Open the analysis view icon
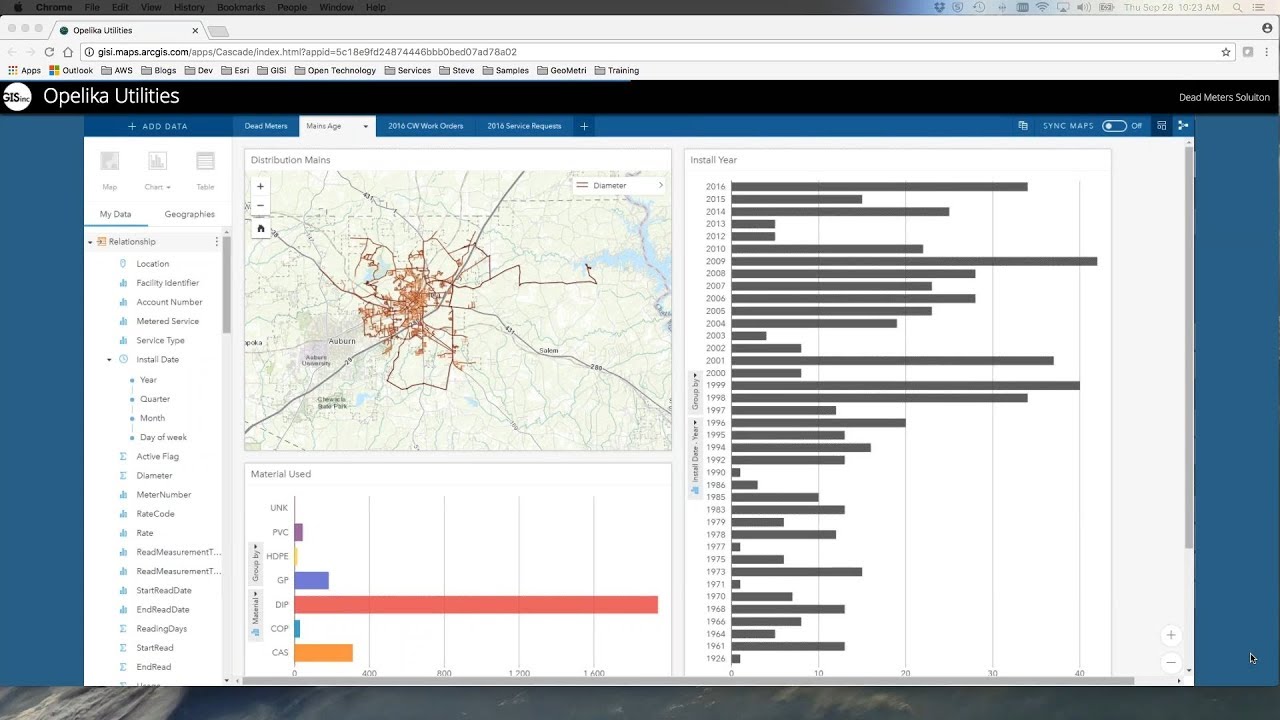 tap(1183, 126)
